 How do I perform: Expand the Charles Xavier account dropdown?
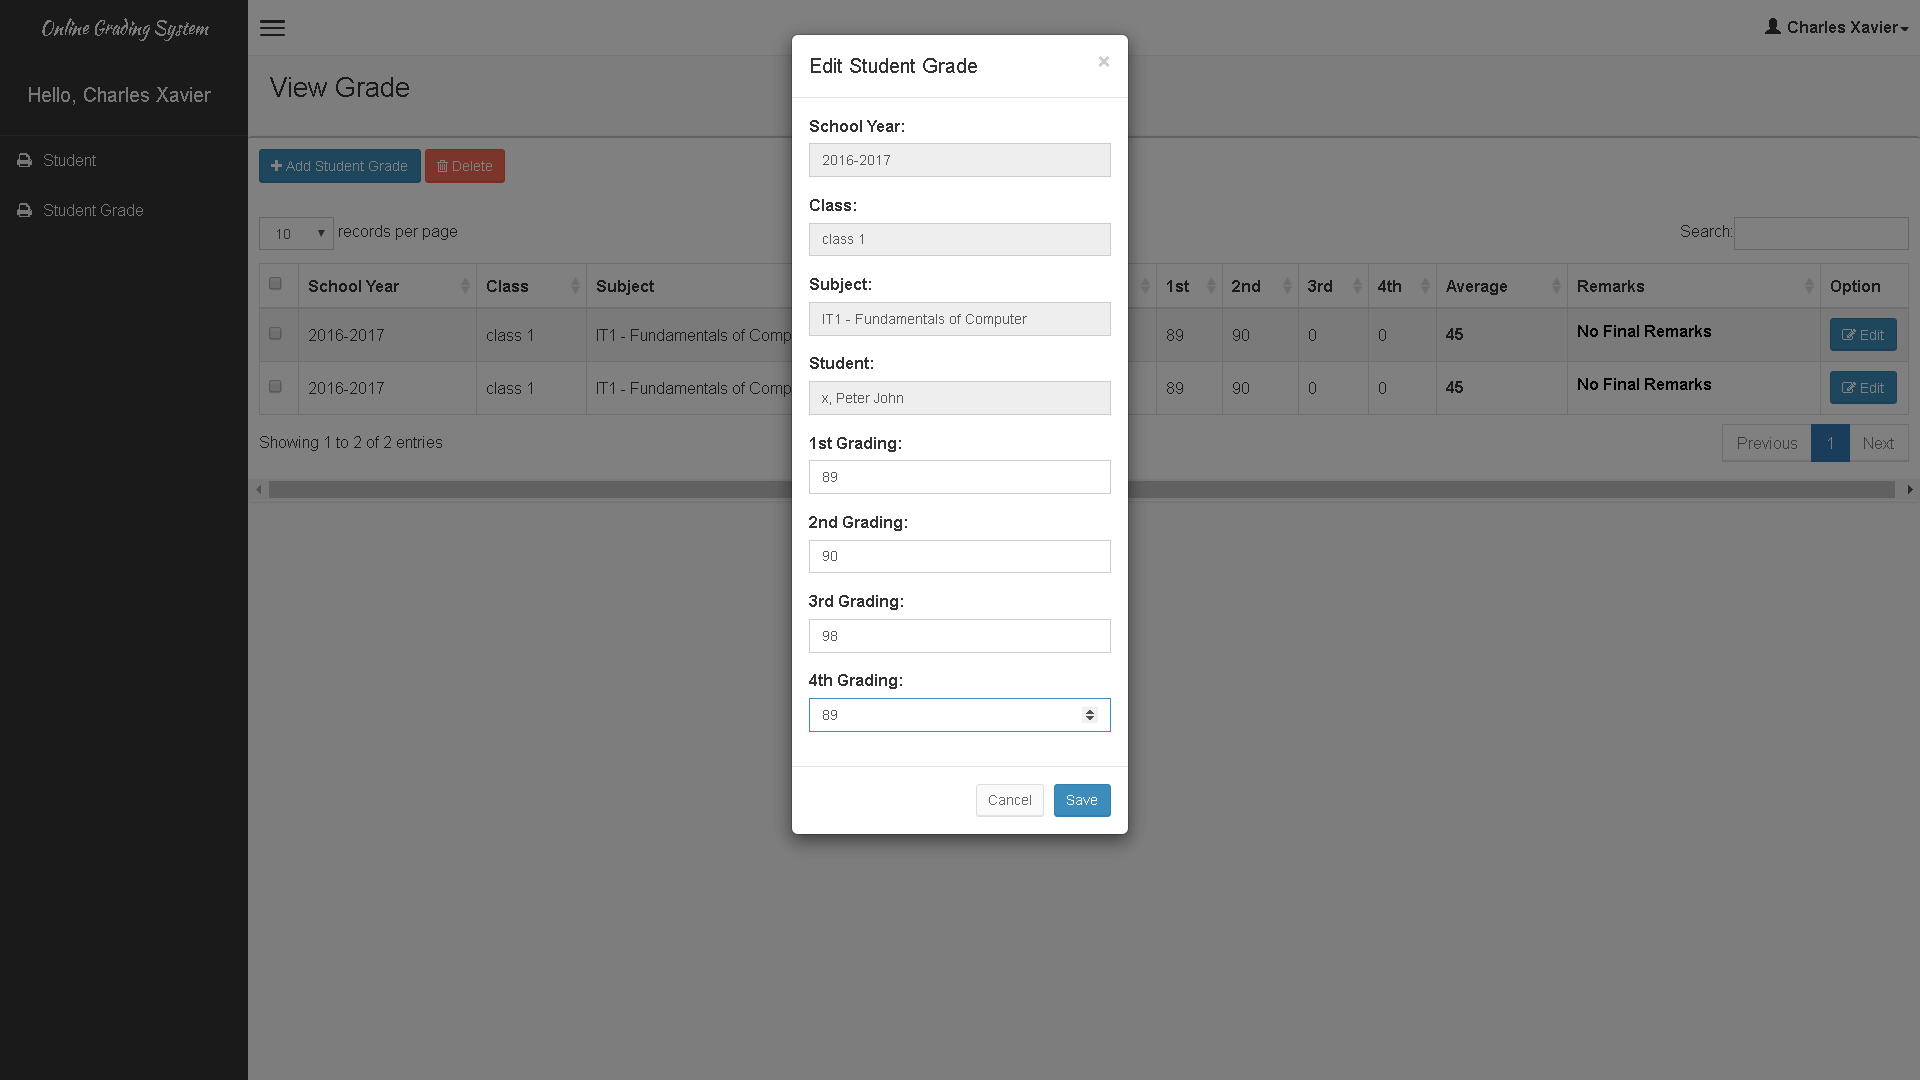[x=1834, y=26]
